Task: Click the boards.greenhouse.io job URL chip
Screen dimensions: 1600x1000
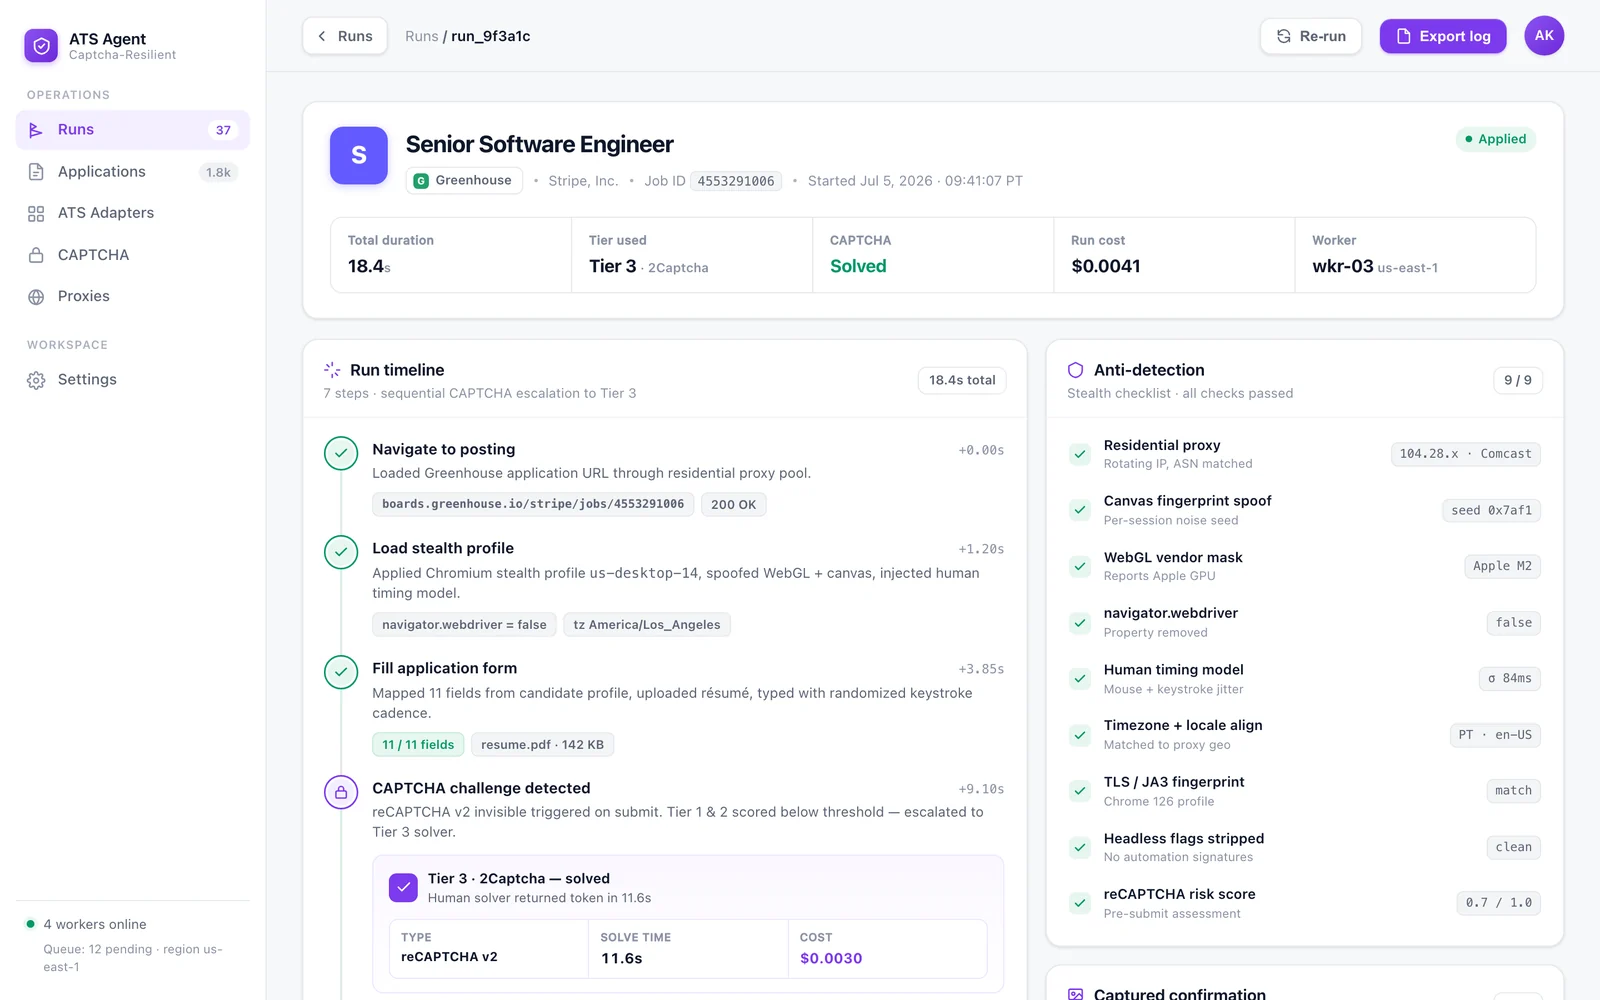Action: [533, 504]
